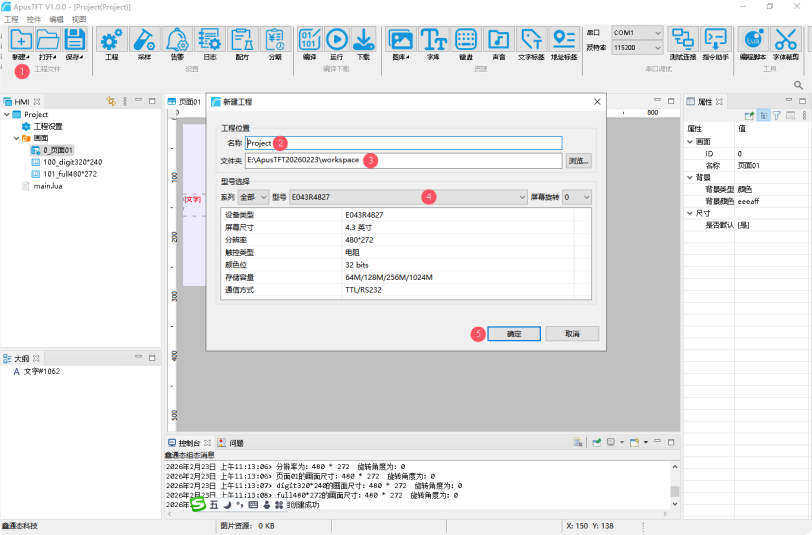
Task: Click the 名称 project name input field
Action: (x=404, y=143)
